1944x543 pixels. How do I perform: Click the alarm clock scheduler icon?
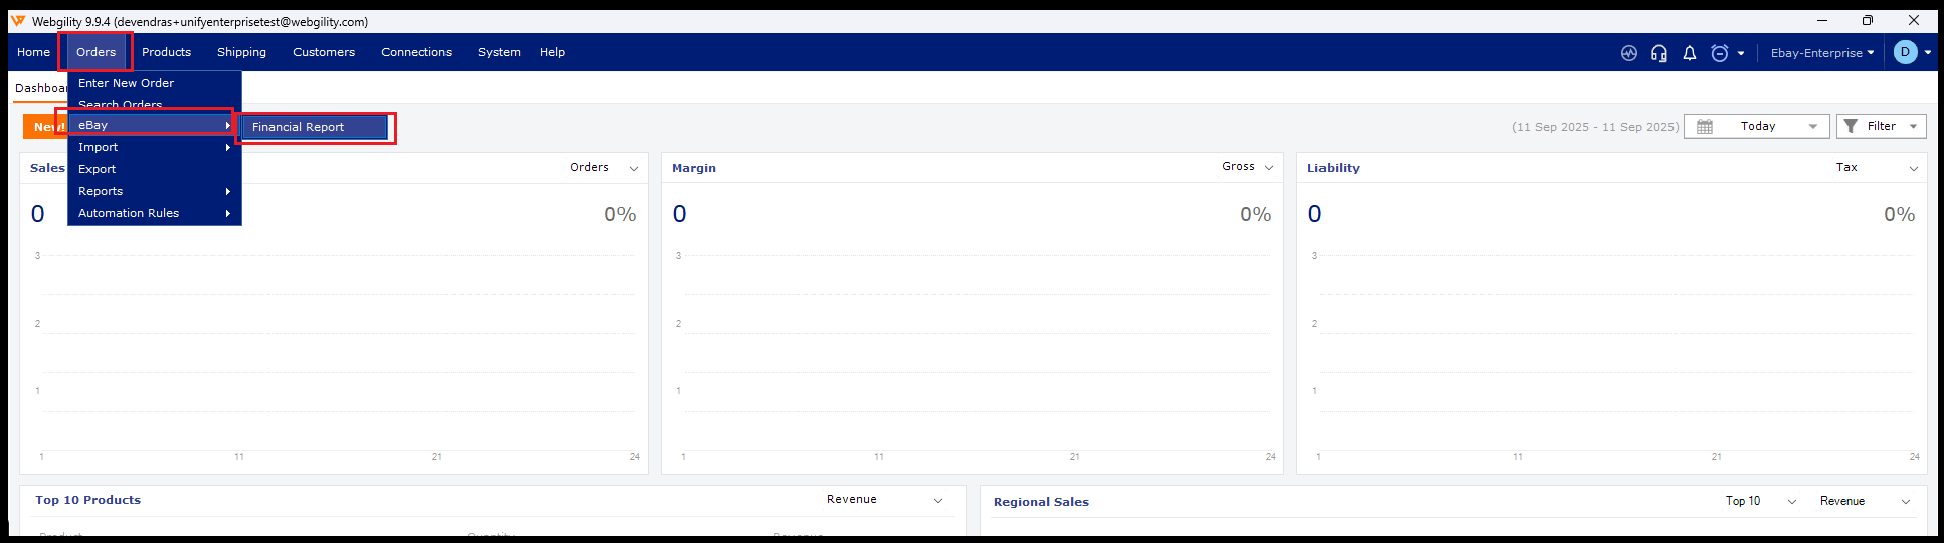click(x=1720, y=53)
